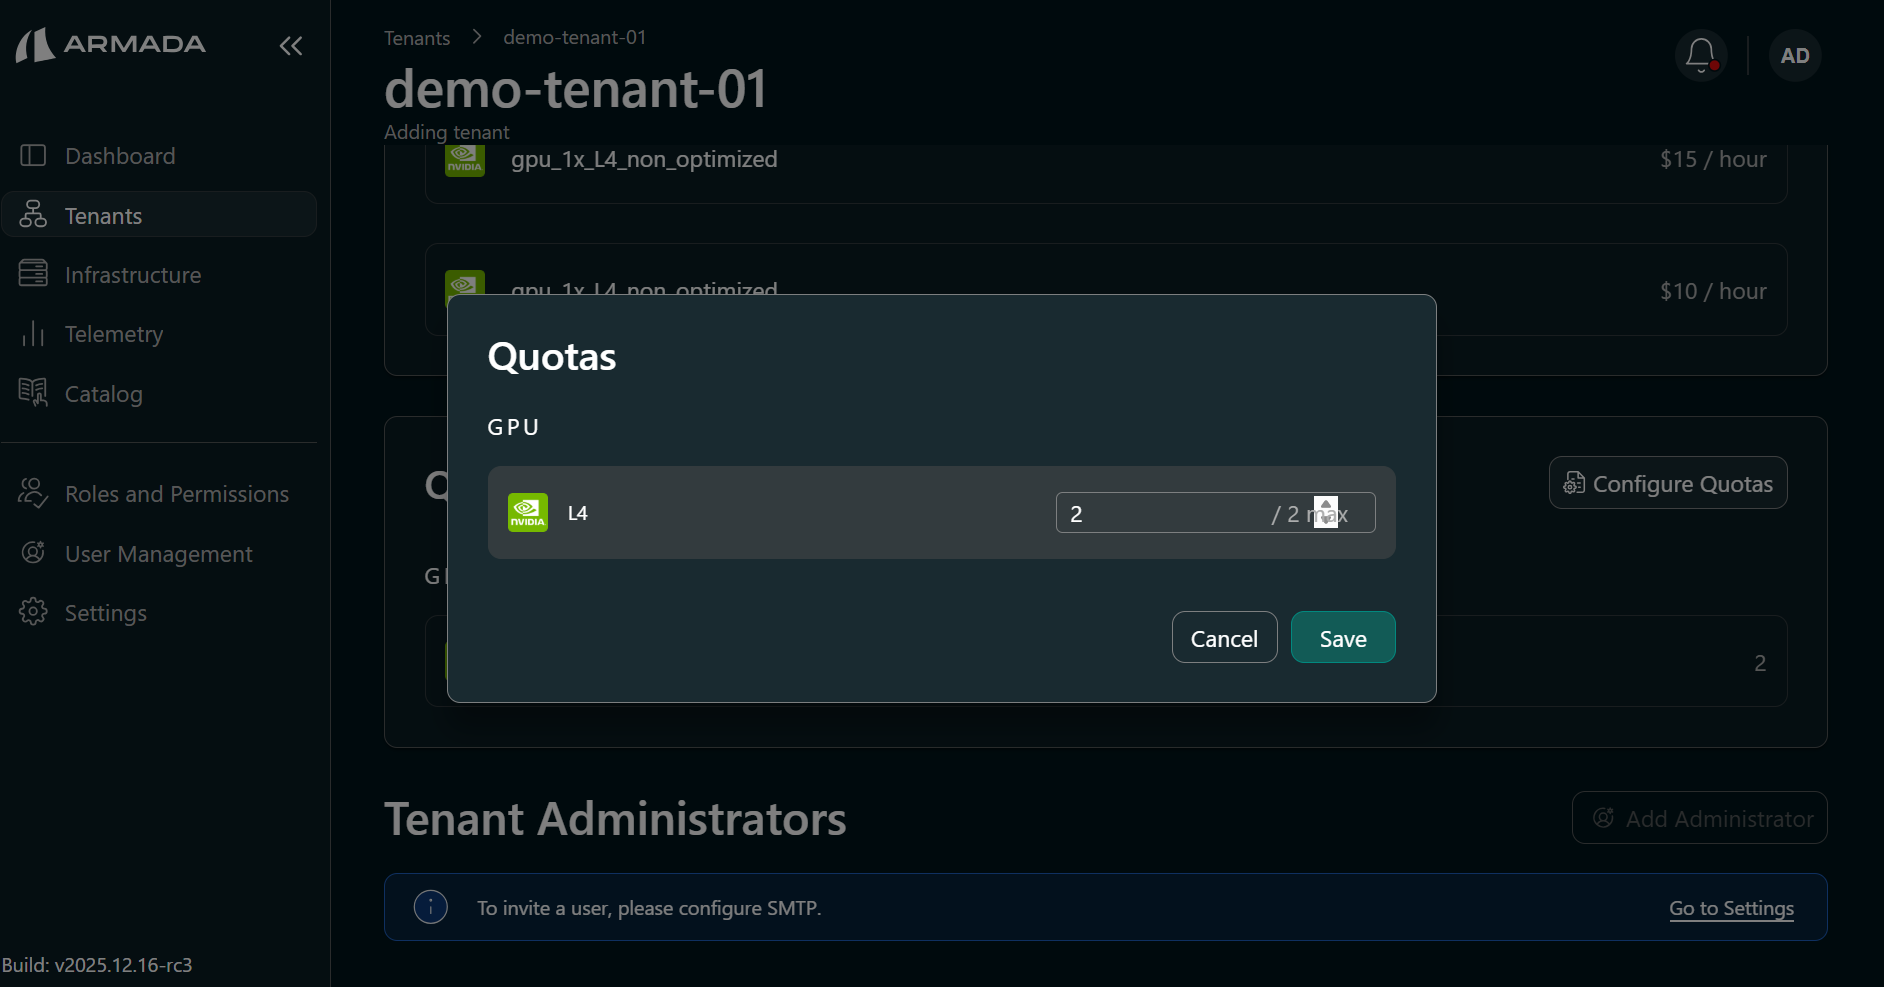Screen dimensions: 1884x987
Task: Click the Settings gear icon in sidebar
Action: tap(33, 612)
